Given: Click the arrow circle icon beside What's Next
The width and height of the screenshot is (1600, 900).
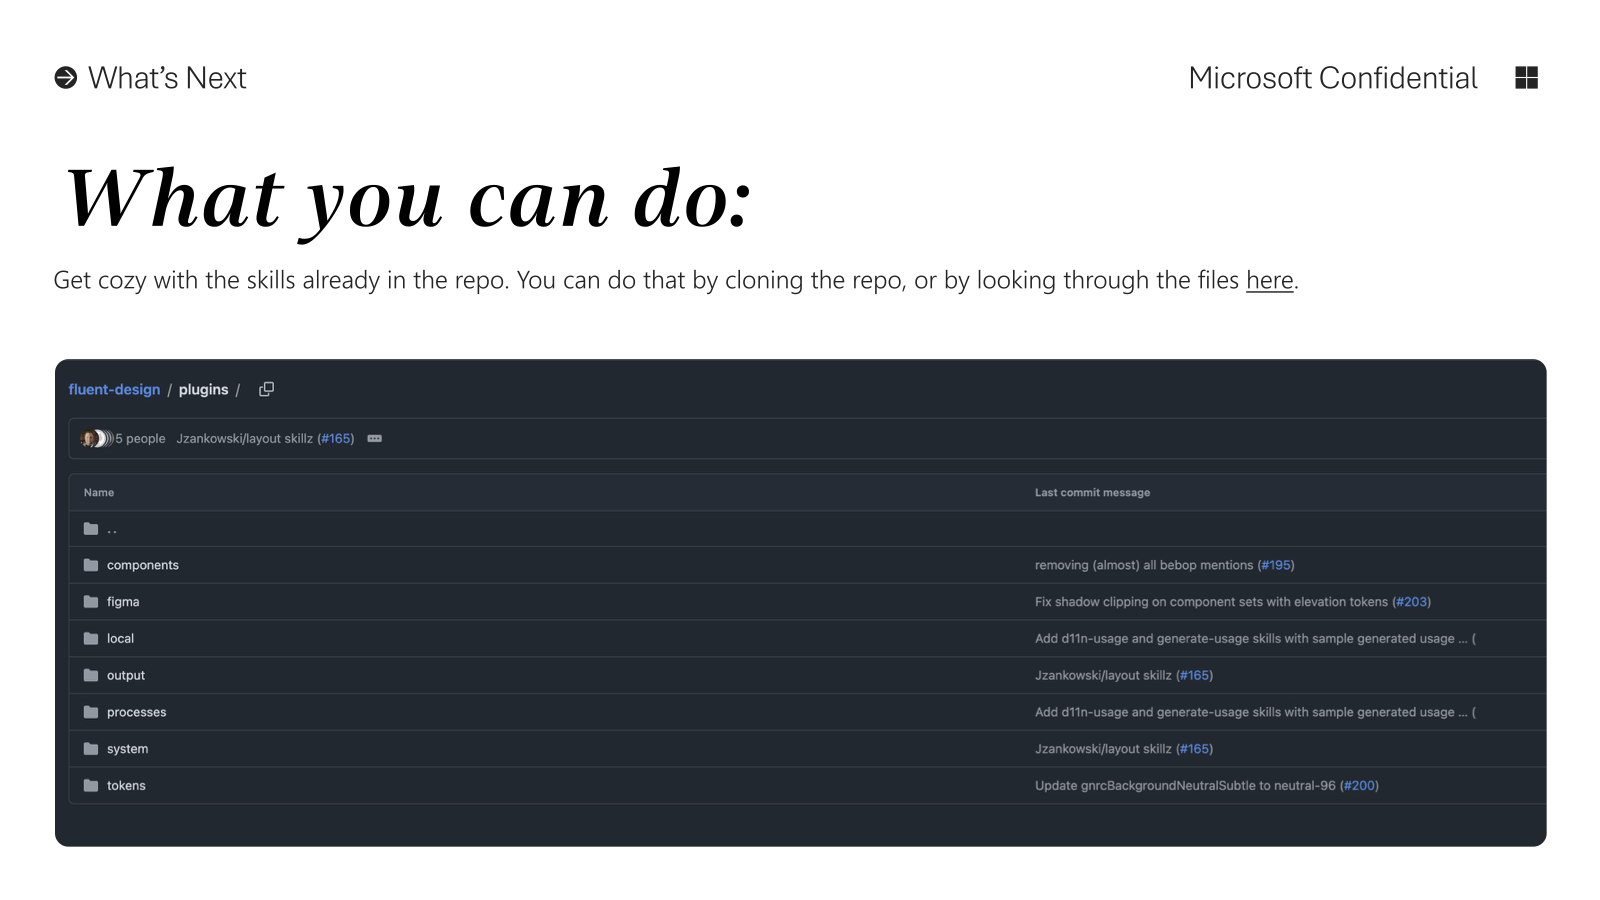Looking at the screenshot, I should click(x=66, y=78).
